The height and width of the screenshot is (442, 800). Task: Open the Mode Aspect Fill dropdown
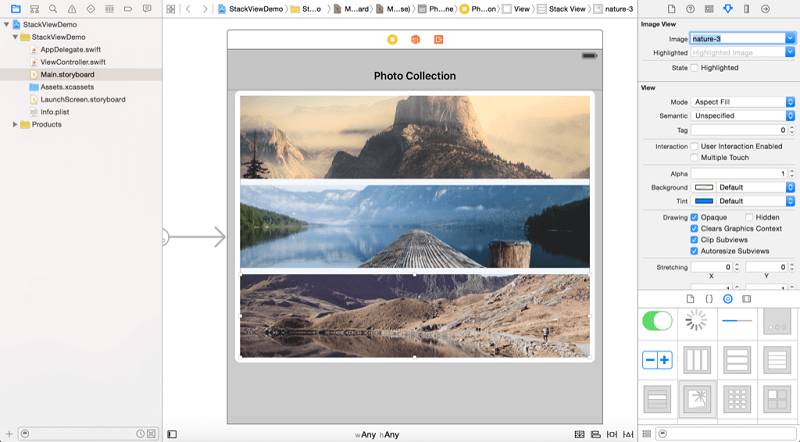743,102
